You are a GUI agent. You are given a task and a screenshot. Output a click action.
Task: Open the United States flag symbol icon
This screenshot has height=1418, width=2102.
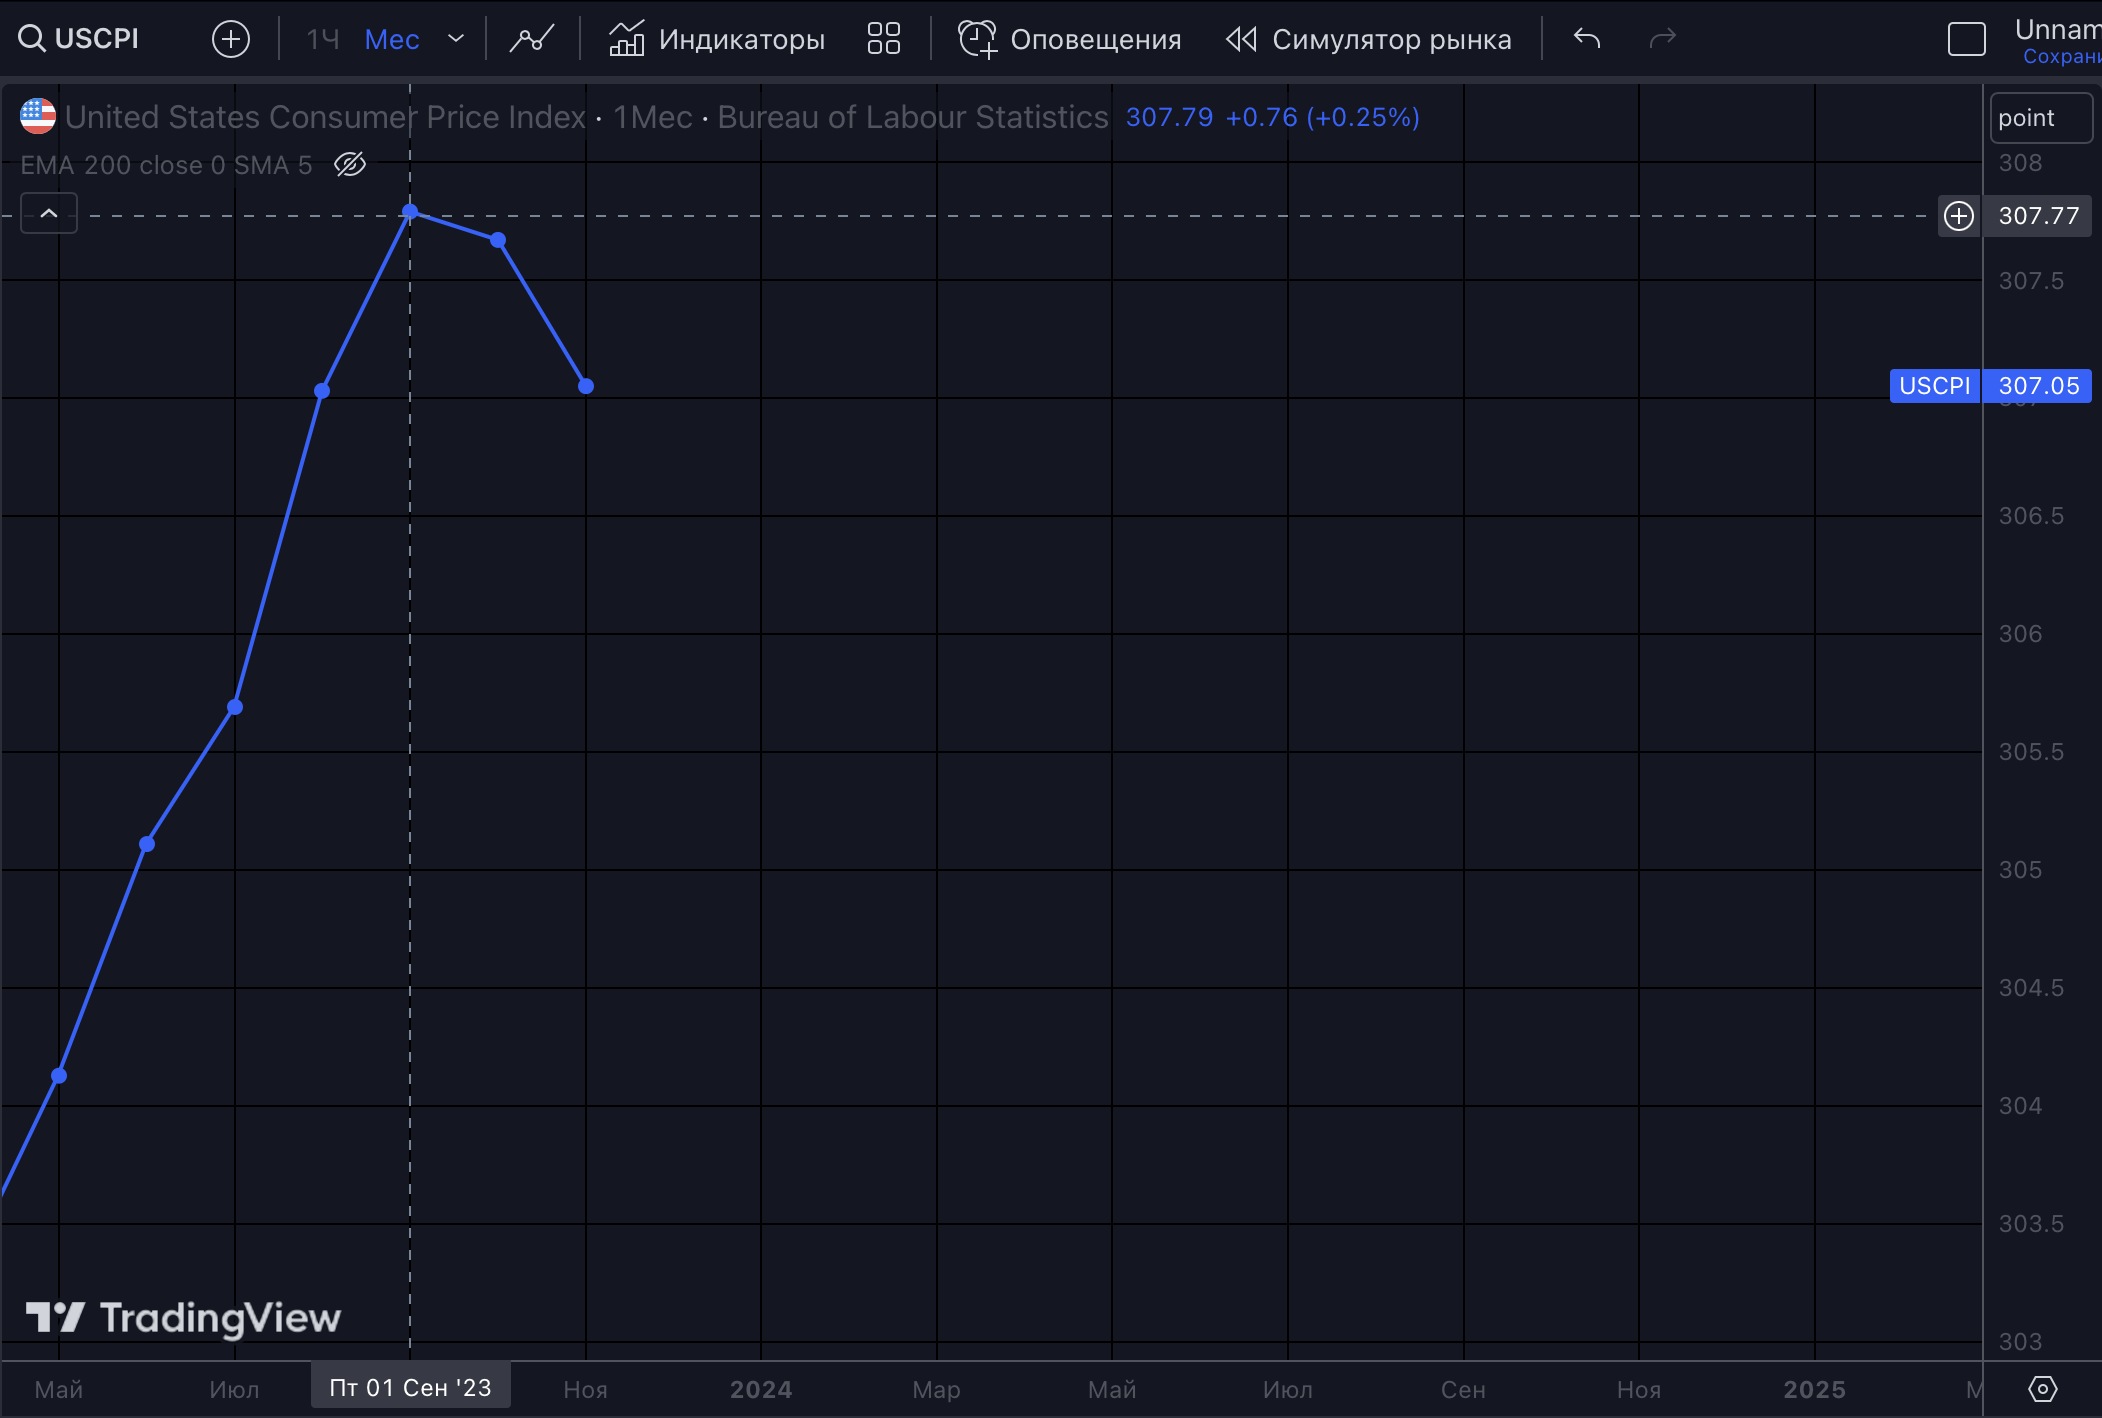click(x=38, y=116)
